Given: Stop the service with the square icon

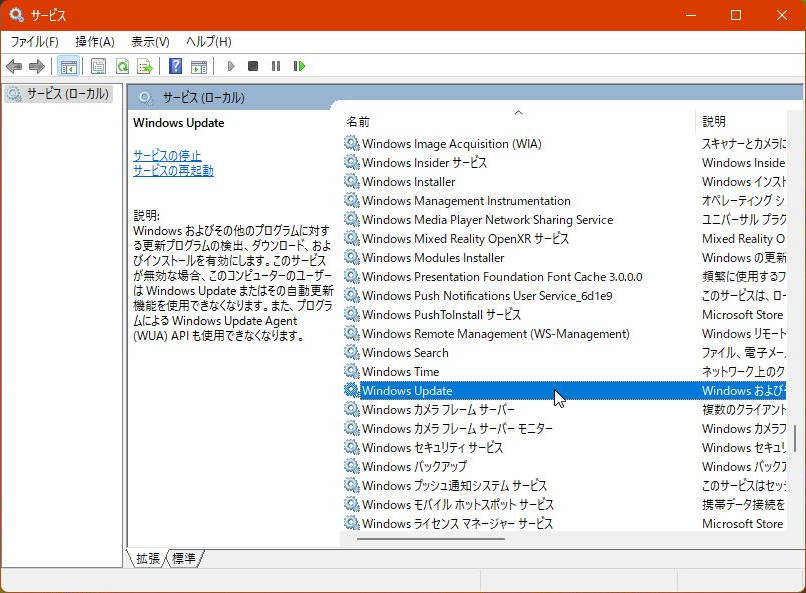Looking at the screenshot, I should point(253,66).
